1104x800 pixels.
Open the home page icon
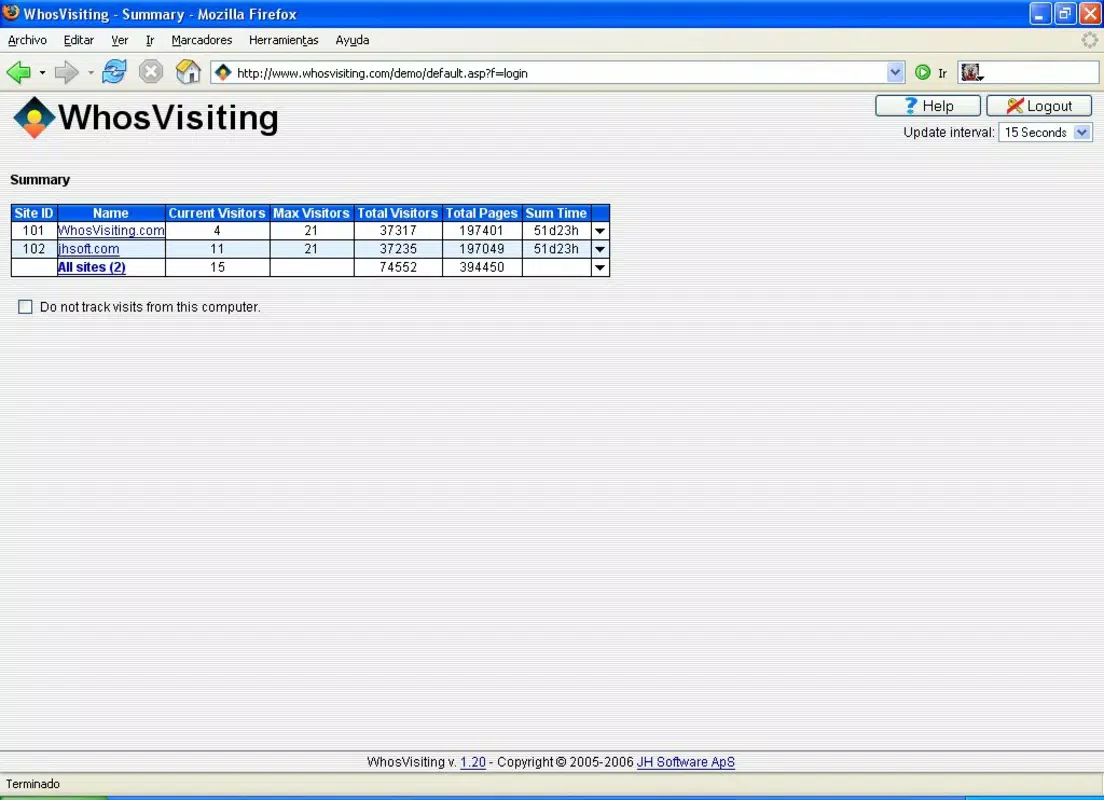click(x=188, y=72)
